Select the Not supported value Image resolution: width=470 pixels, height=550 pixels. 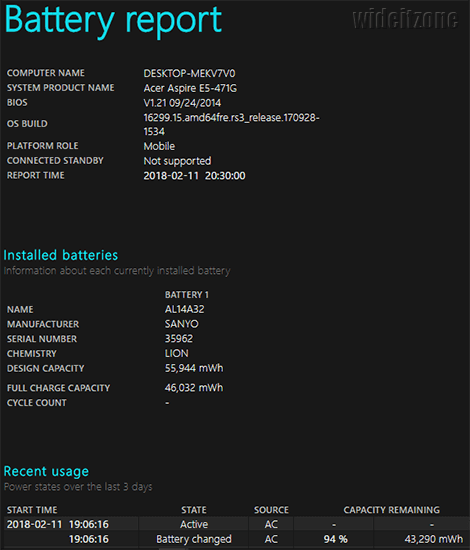point(177,161)
